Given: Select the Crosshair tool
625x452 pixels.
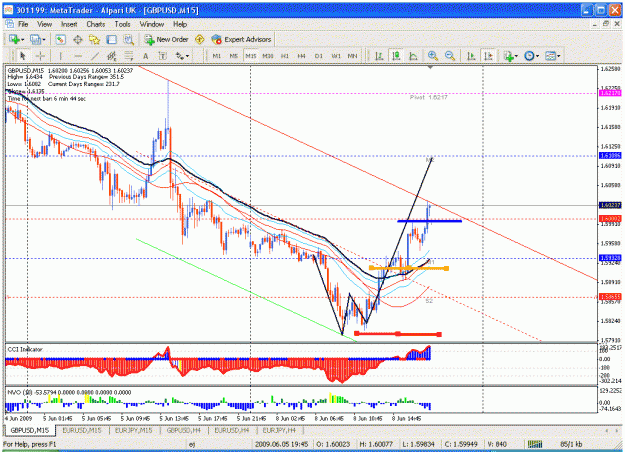Looking at the screenshot, I should point(40,56).
